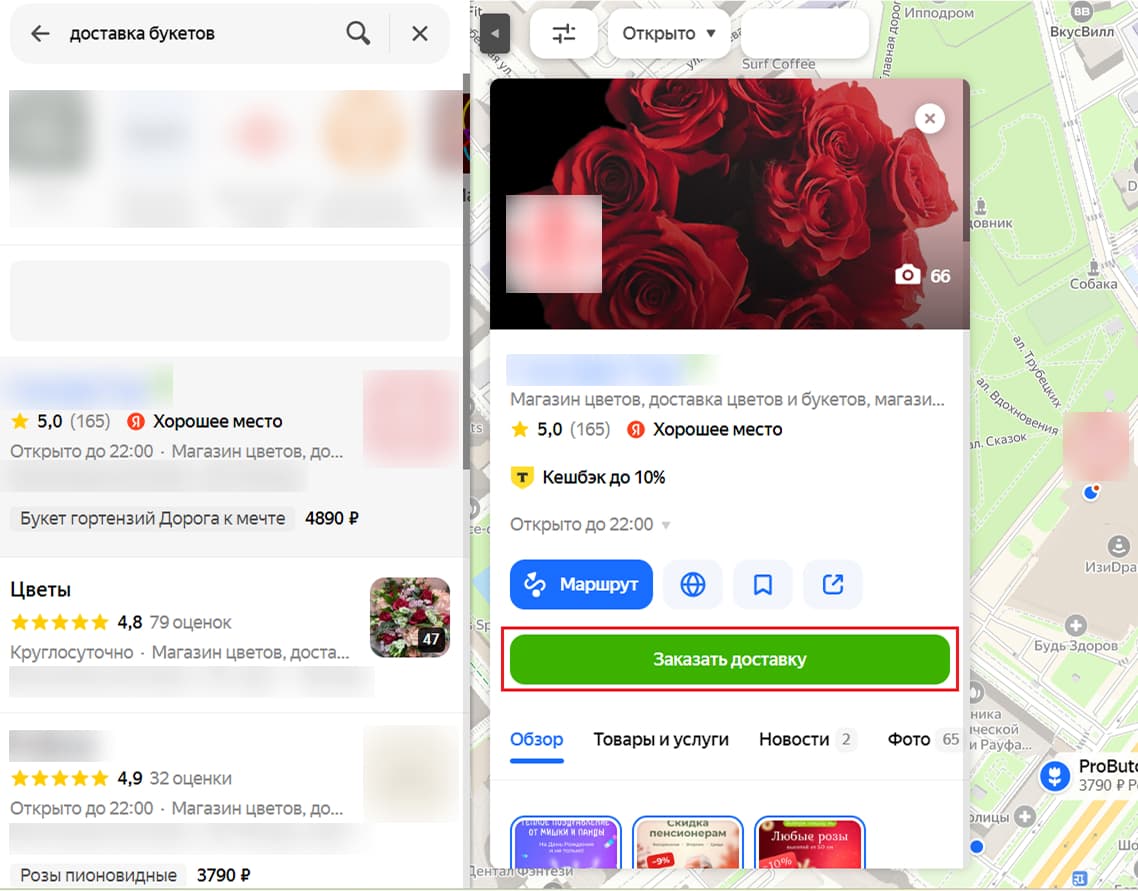Collapse the side panel with arrow button

click(495, 33)
